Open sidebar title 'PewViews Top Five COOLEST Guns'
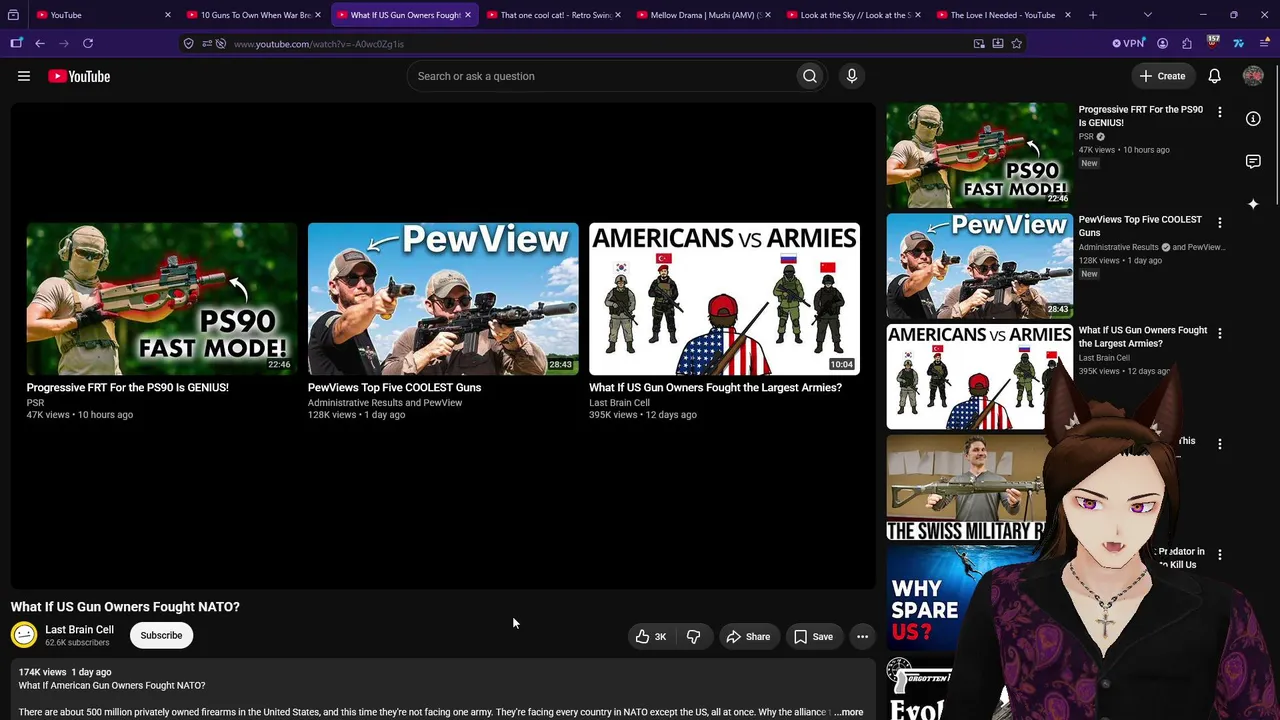Viewport: 1280px width, 720px height. point(1140,226)
